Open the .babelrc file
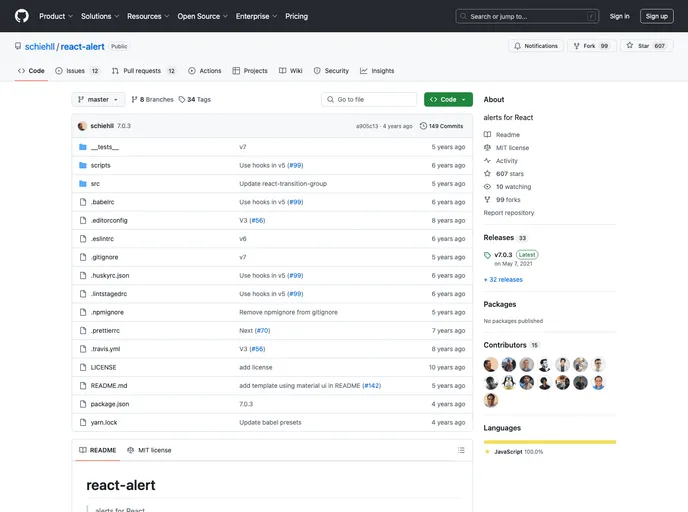The height and width of the screenshot is (512, 688). 102,202
